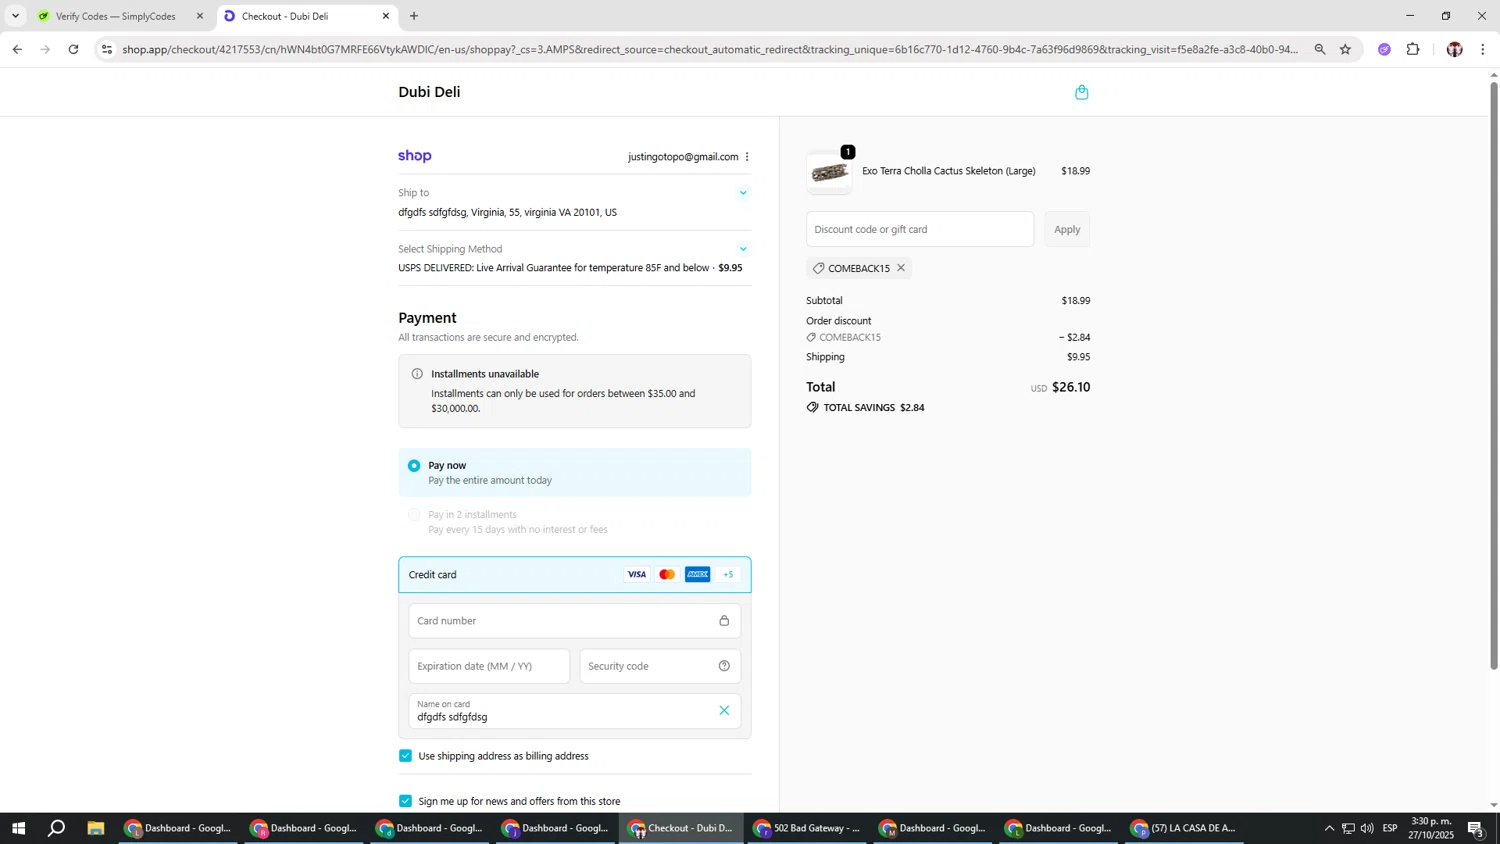Click the Installments unavailable info icon
The height and width of the screenshot is (844, 1500).
click(417, 374)
